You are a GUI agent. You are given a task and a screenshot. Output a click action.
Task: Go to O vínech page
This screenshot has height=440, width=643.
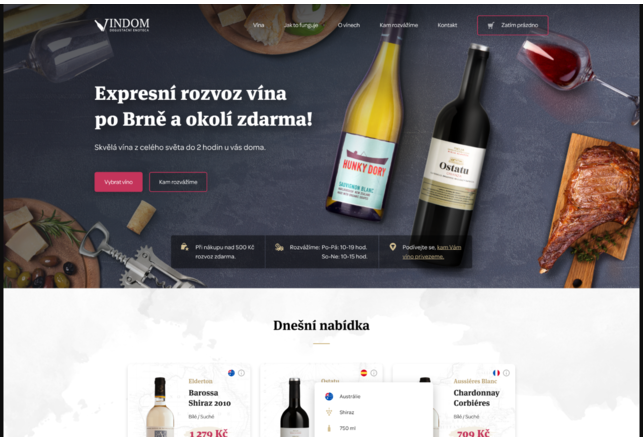[x=349, y=25]
